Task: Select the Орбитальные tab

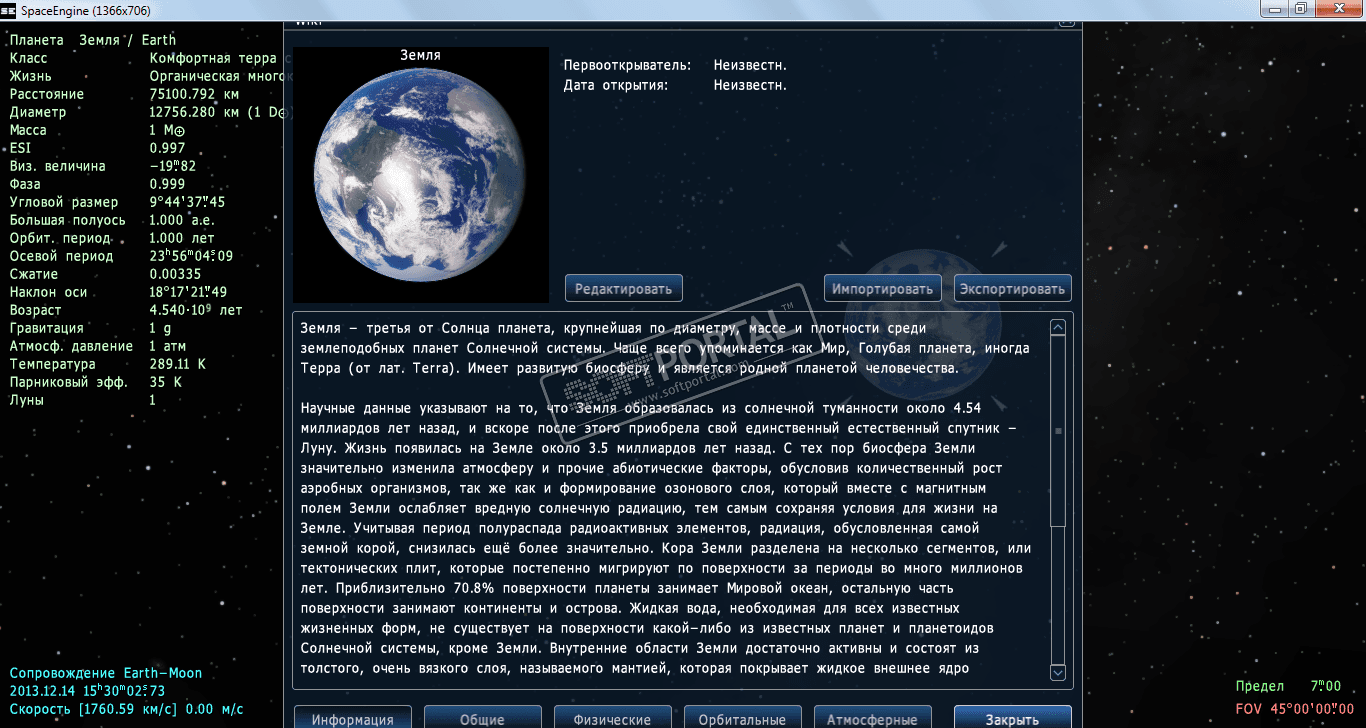Action: tap(742, 718)
